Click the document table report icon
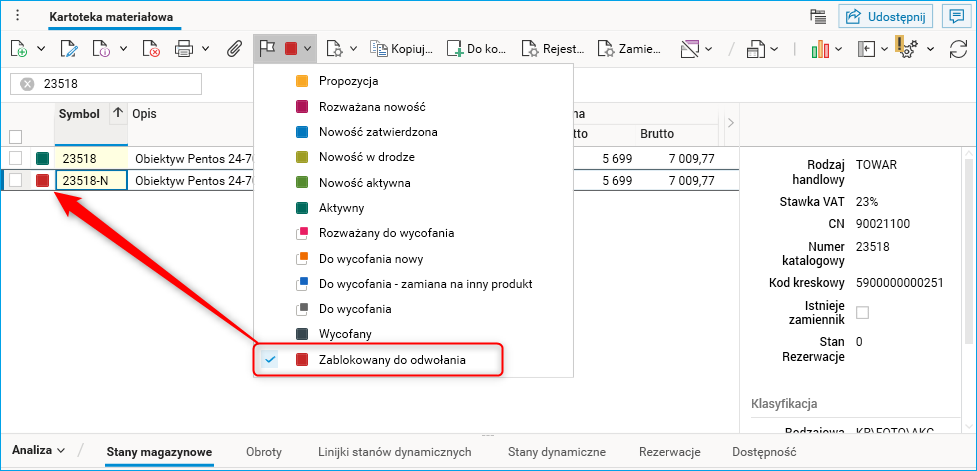 click(x=757, y=49)
